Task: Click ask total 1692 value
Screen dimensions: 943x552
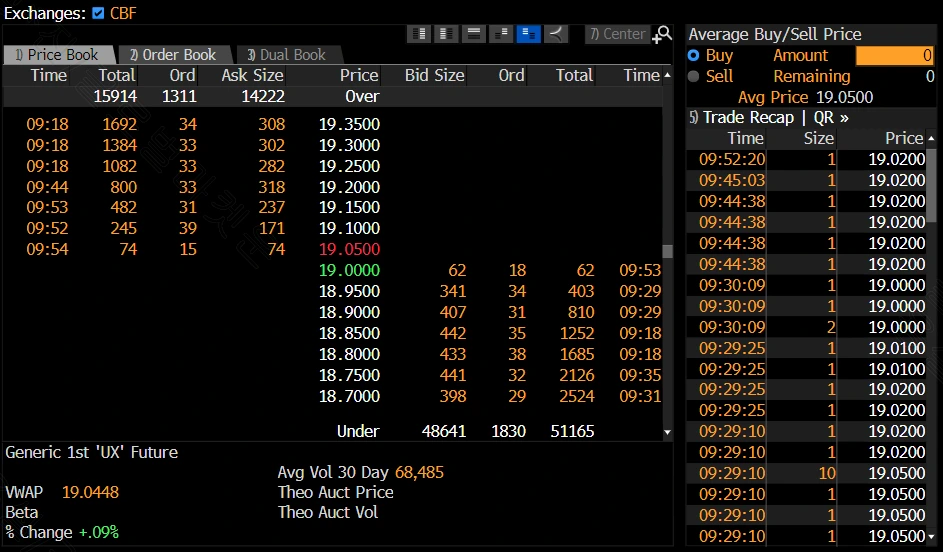Action: pyautogui.click(x=120, y=124)
